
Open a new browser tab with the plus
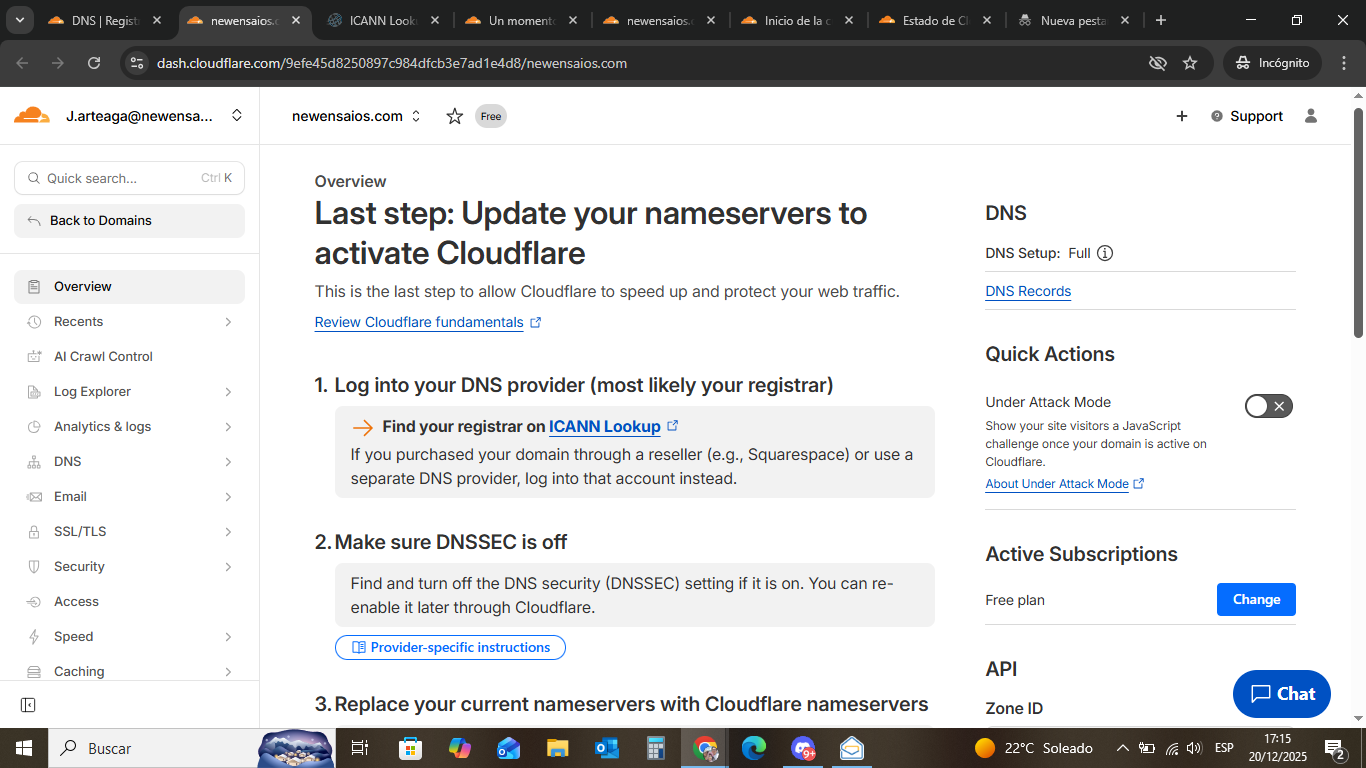pos(1160,20)
